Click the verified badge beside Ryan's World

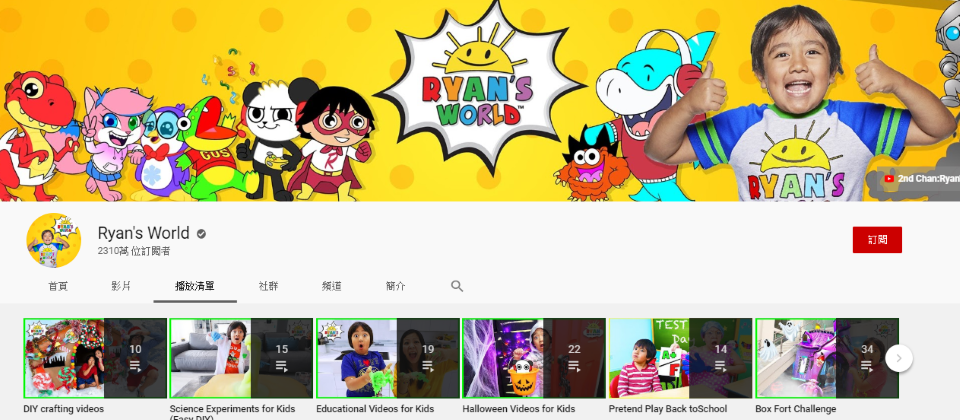point(201,234)
